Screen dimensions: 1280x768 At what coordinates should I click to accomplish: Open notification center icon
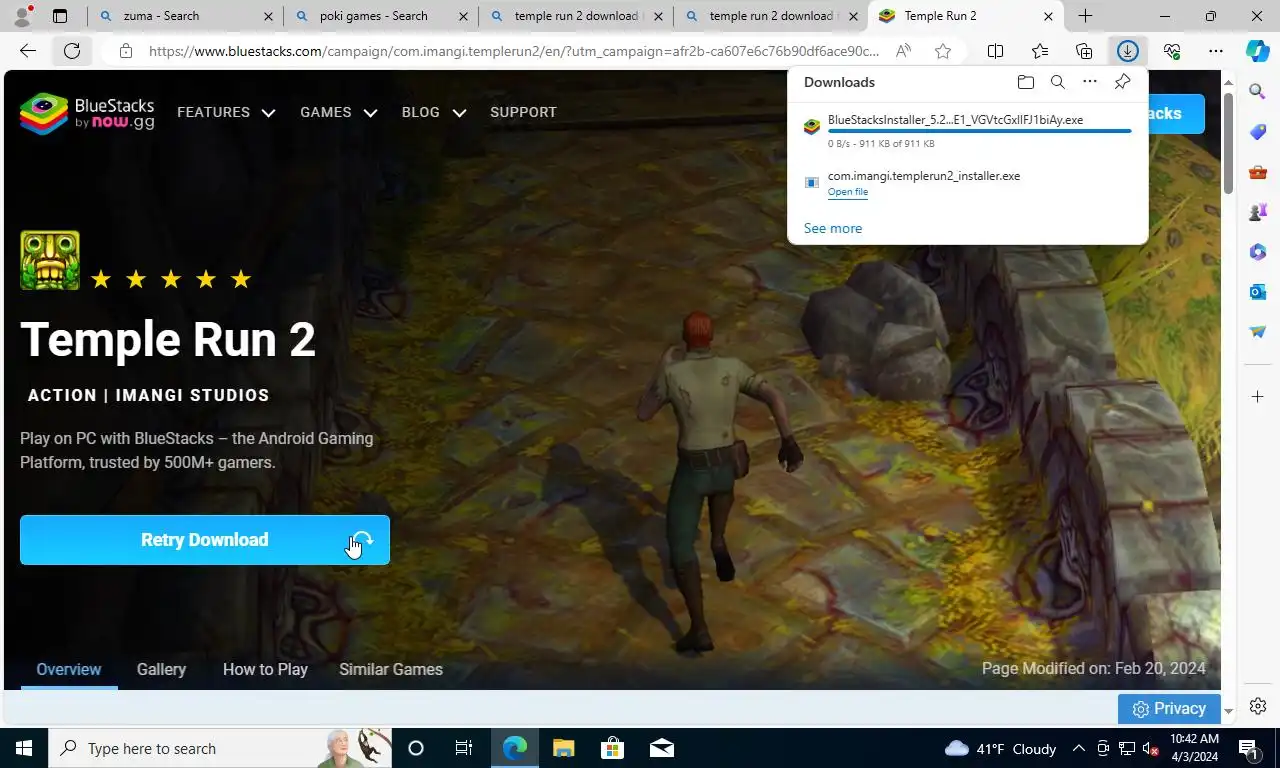coord(1248,748)
